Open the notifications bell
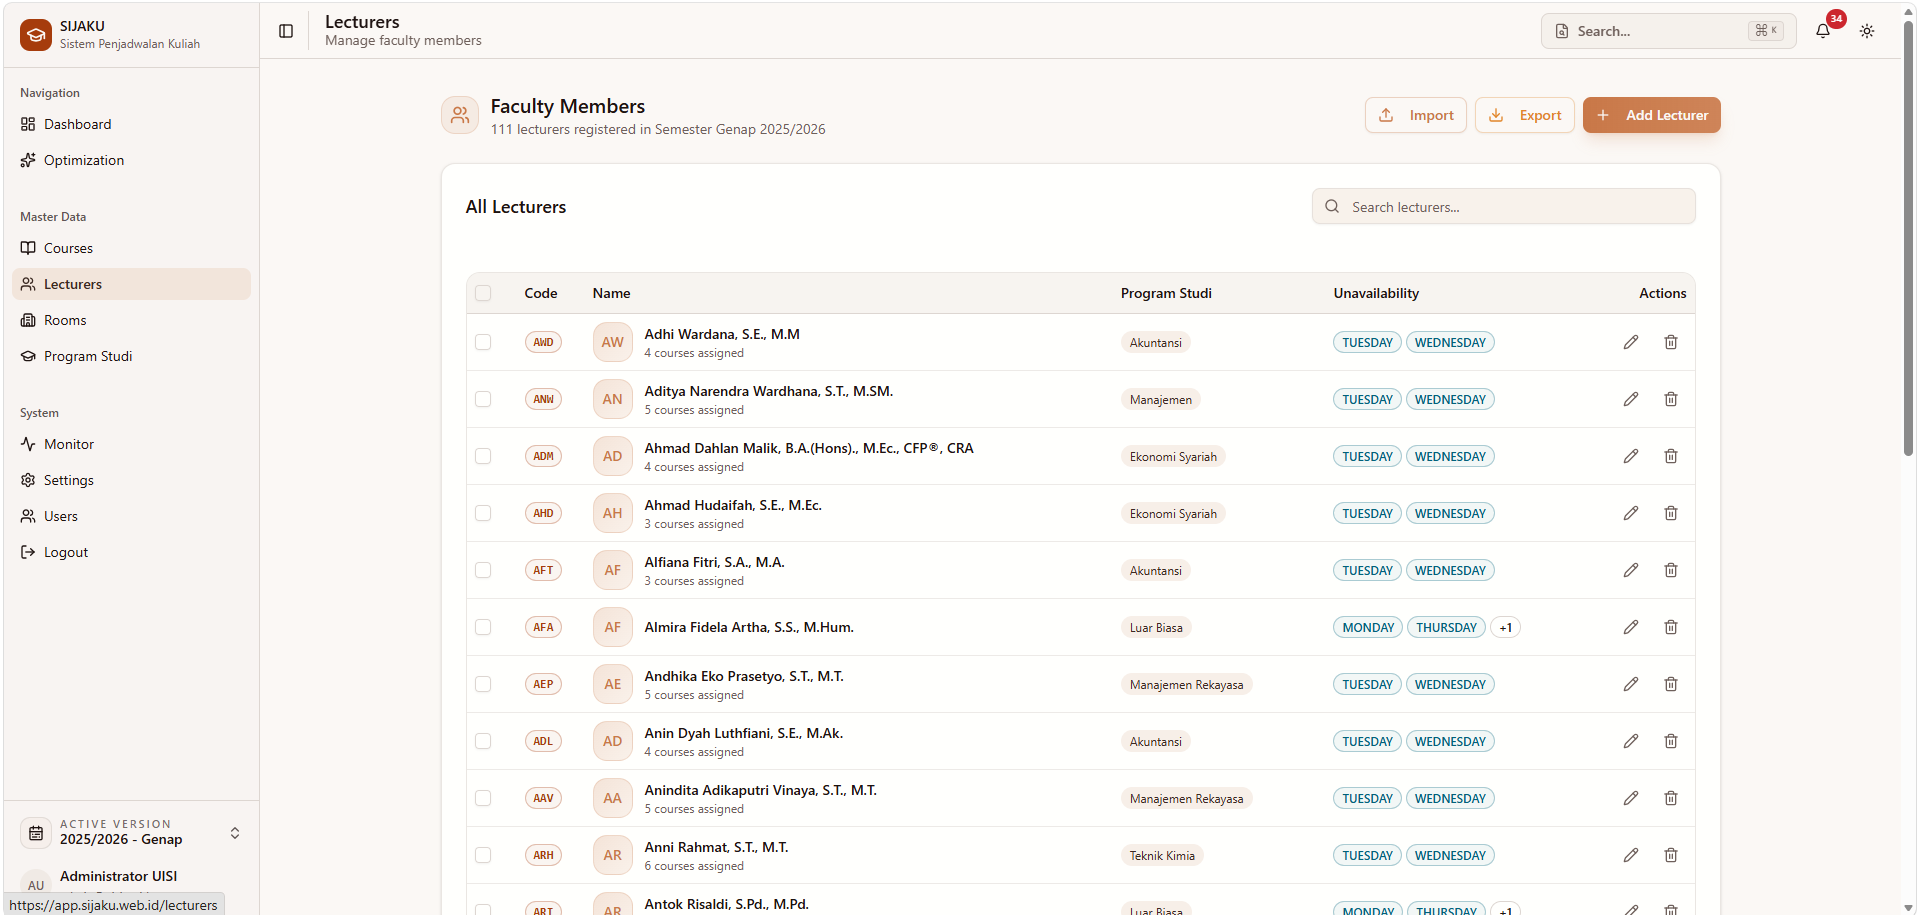 tap(1823, 31)
